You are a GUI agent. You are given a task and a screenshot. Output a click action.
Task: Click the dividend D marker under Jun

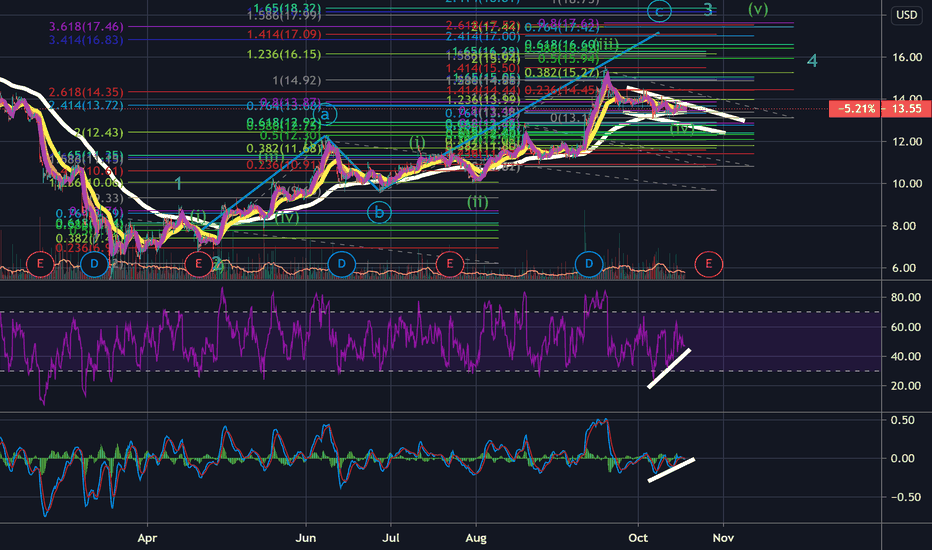[x=341, y=264]
